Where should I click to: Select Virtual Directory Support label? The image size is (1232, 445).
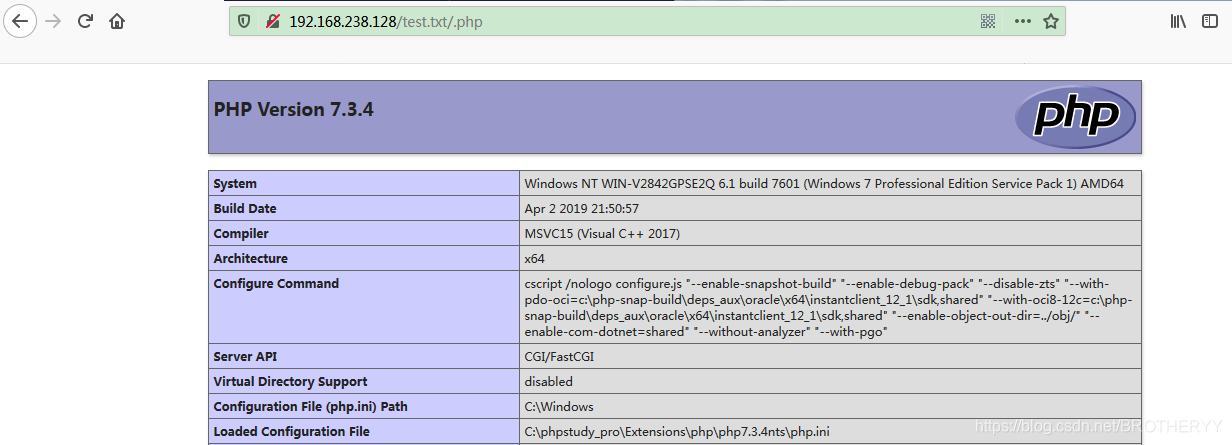pos(290,382)
